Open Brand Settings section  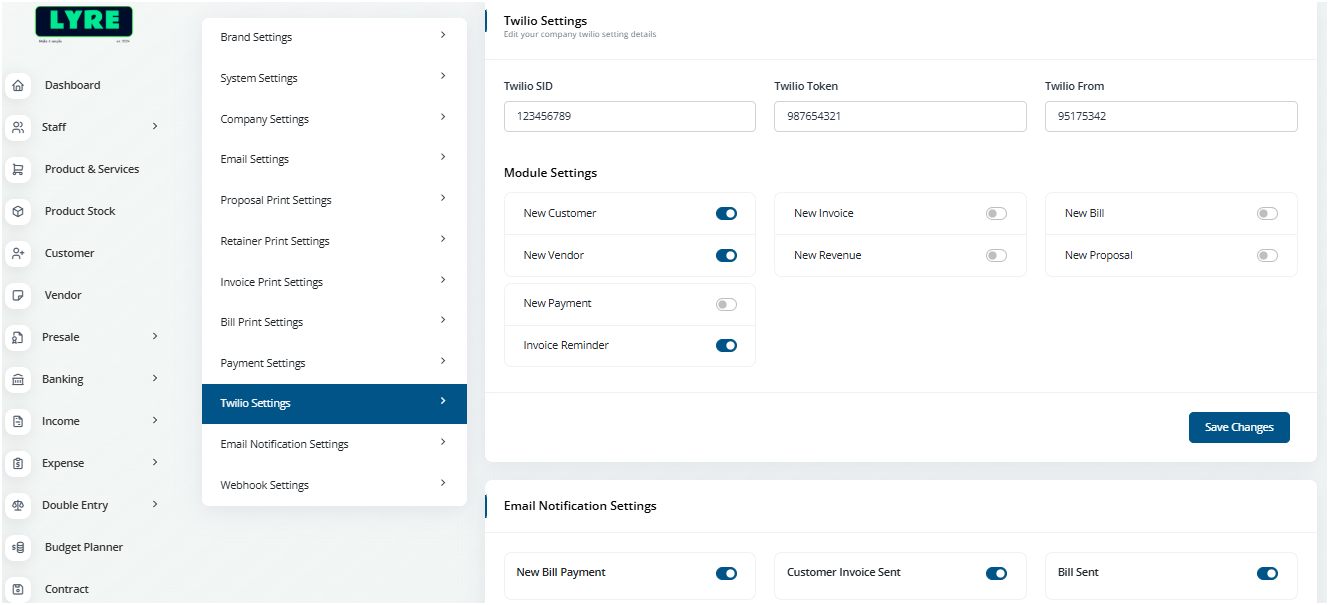pyautogui.click(x=334, y=37)
